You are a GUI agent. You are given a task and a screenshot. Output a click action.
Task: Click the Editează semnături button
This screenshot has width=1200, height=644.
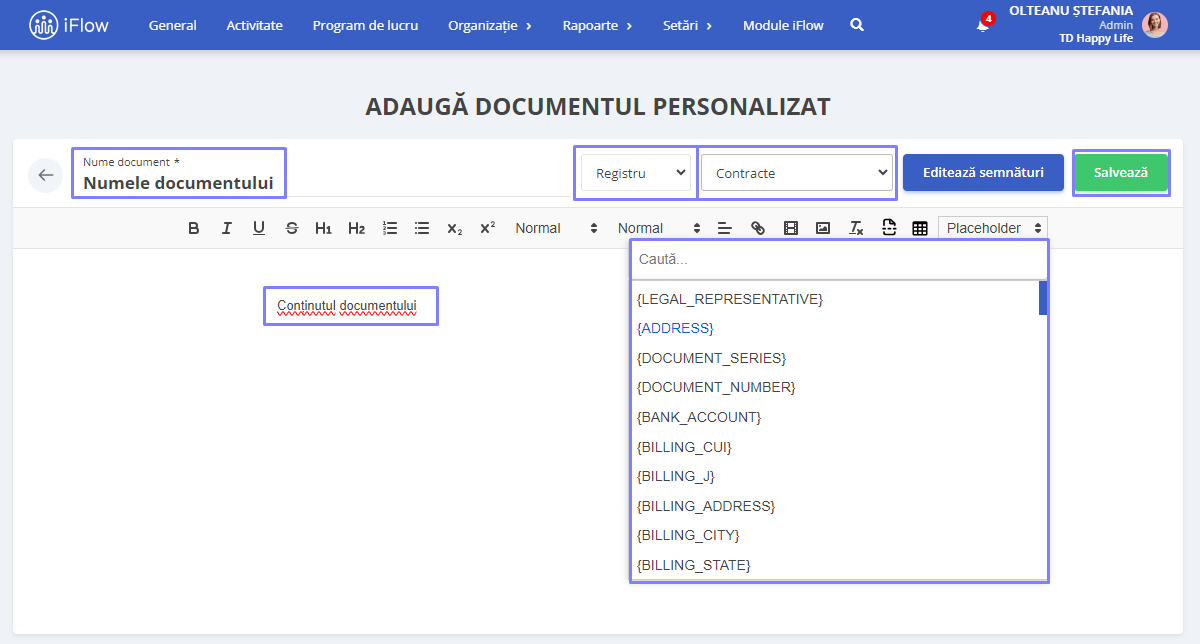tap(983, 172)
